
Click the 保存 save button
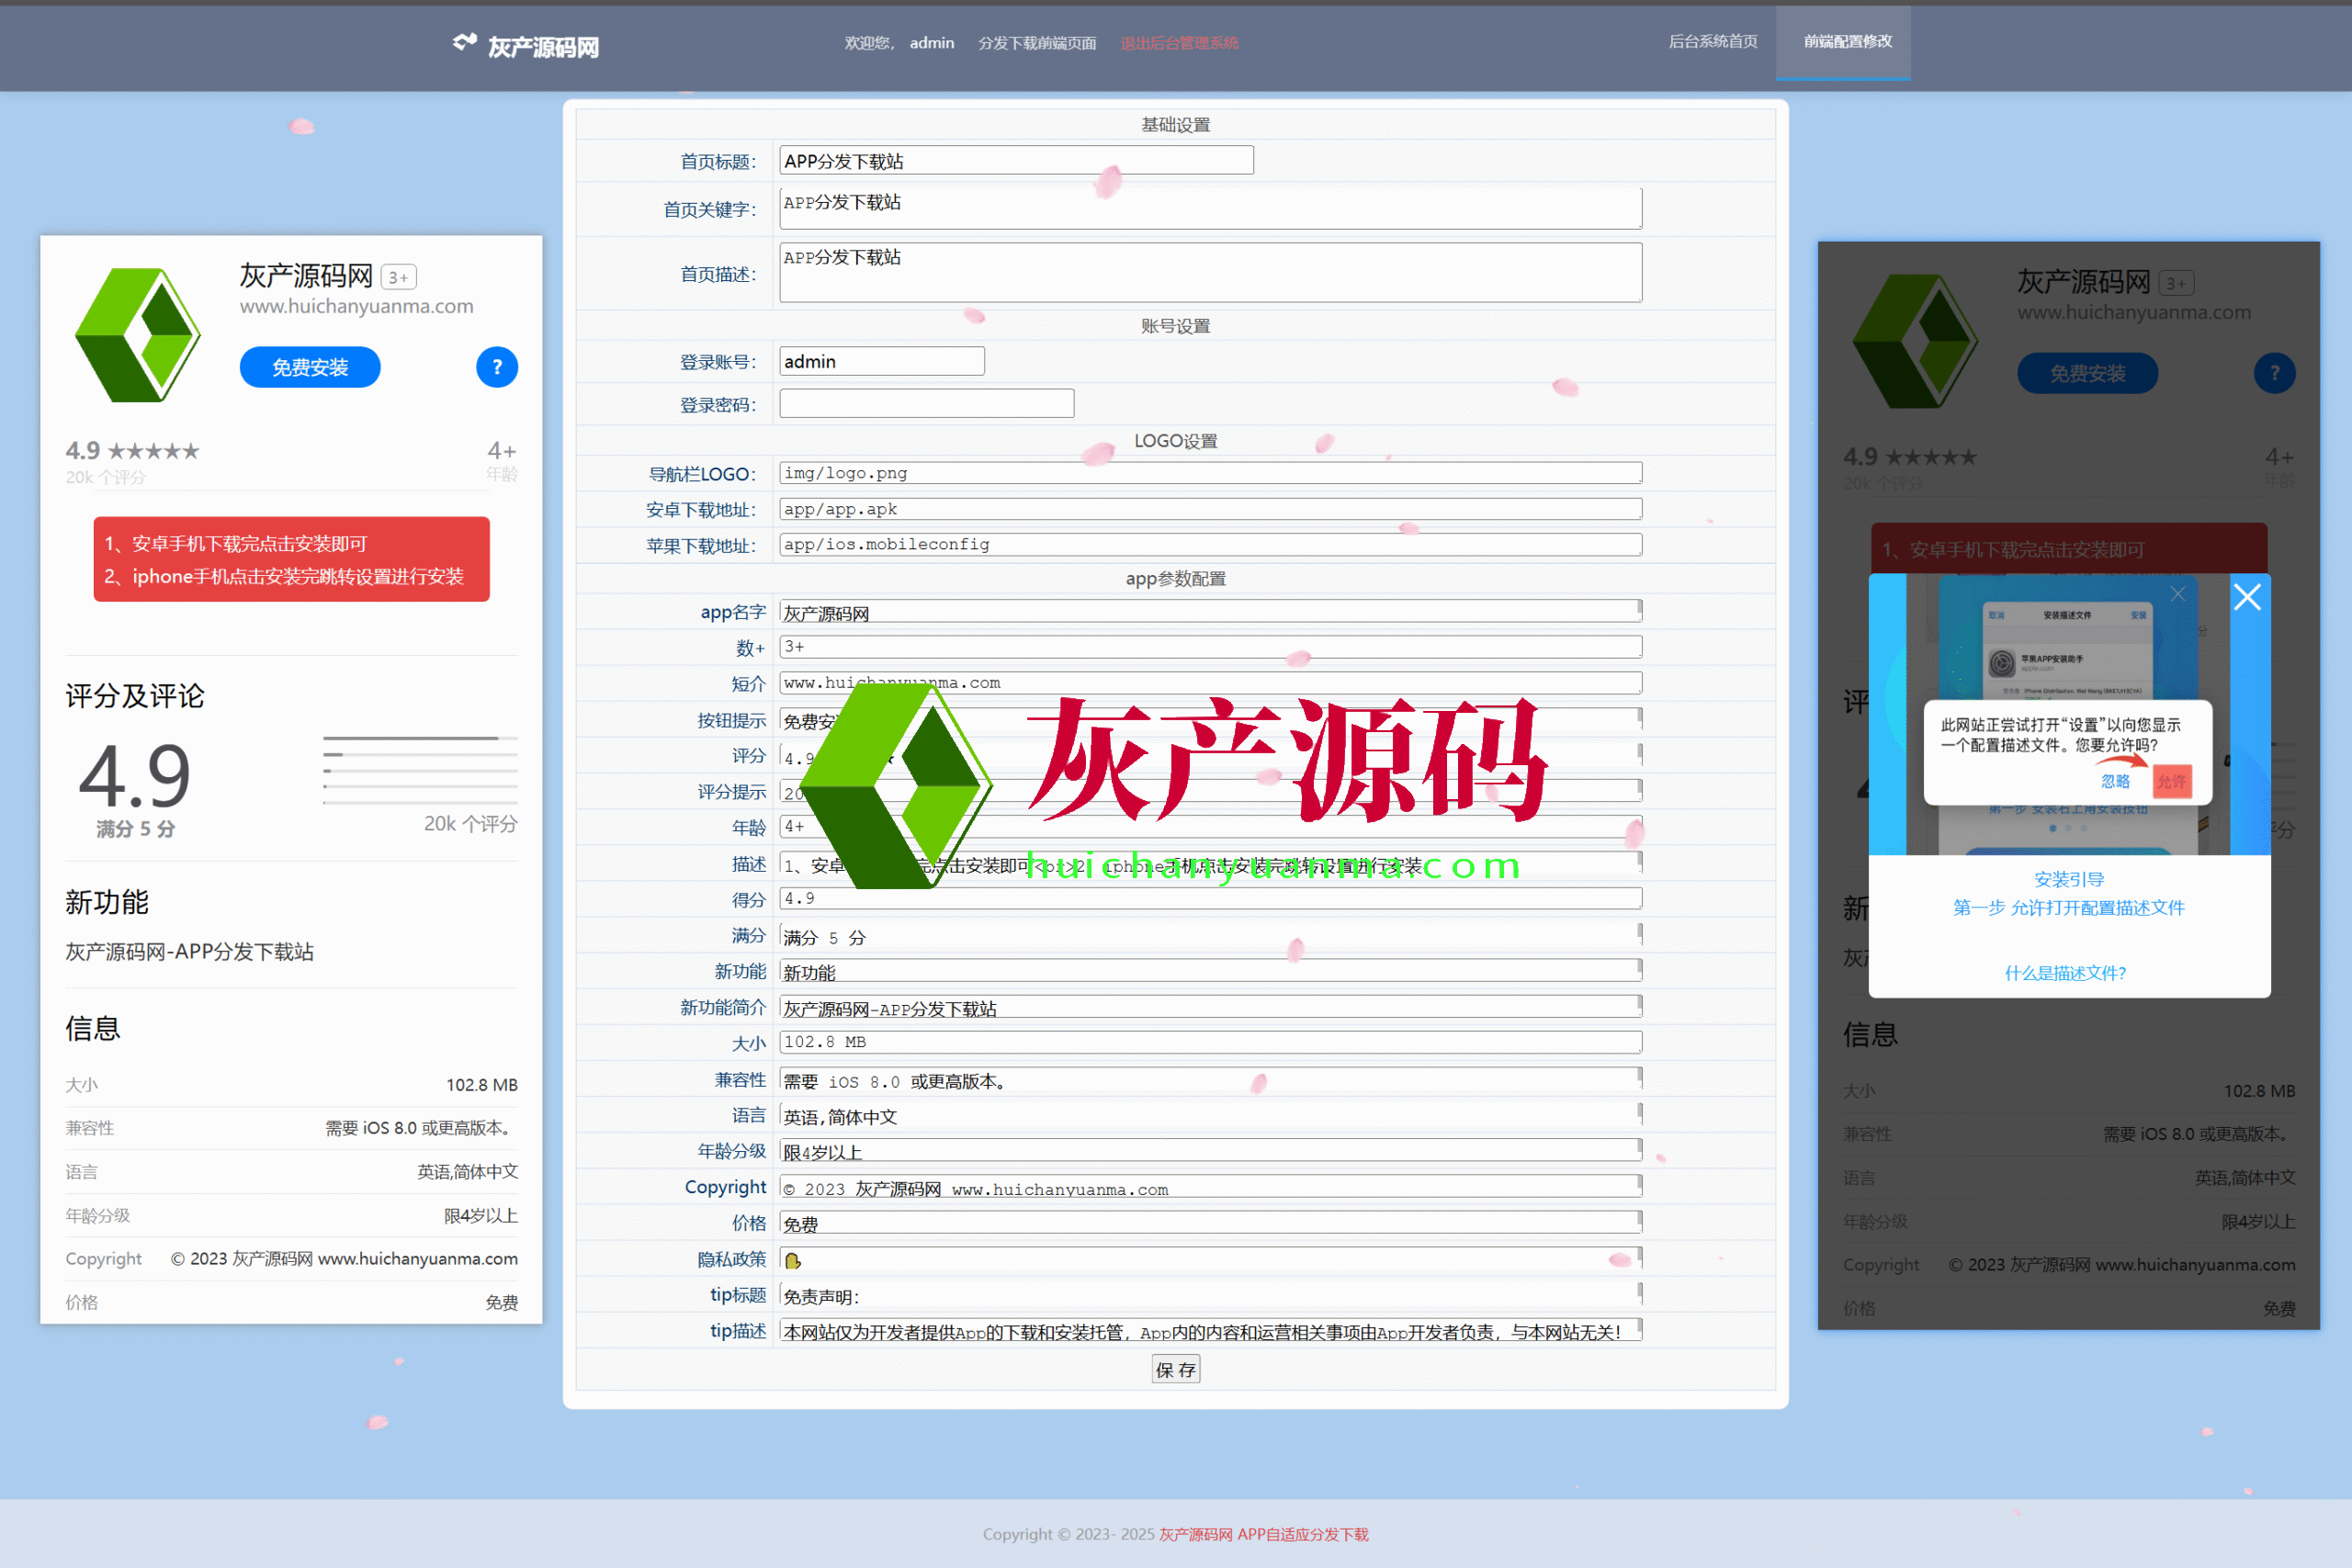(x=1176, y=1370)
